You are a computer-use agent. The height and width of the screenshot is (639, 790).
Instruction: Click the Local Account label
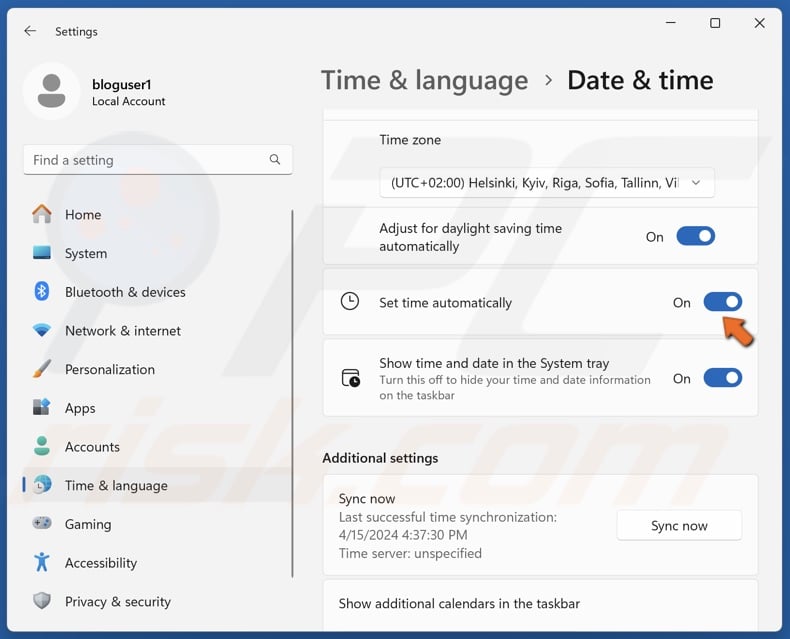point(128,101)
